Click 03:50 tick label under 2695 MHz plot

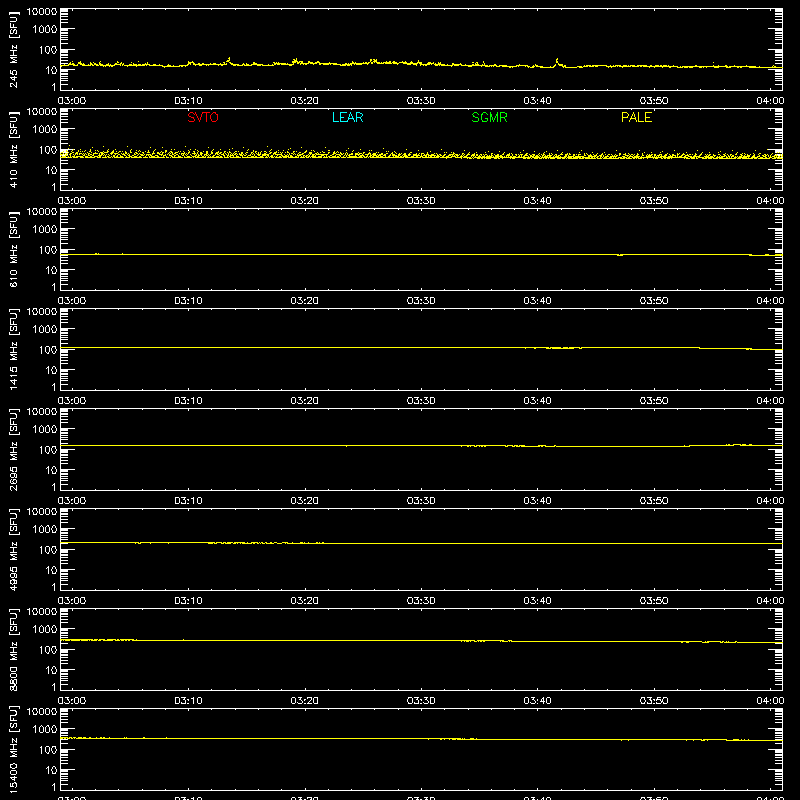tap(654, 501)
